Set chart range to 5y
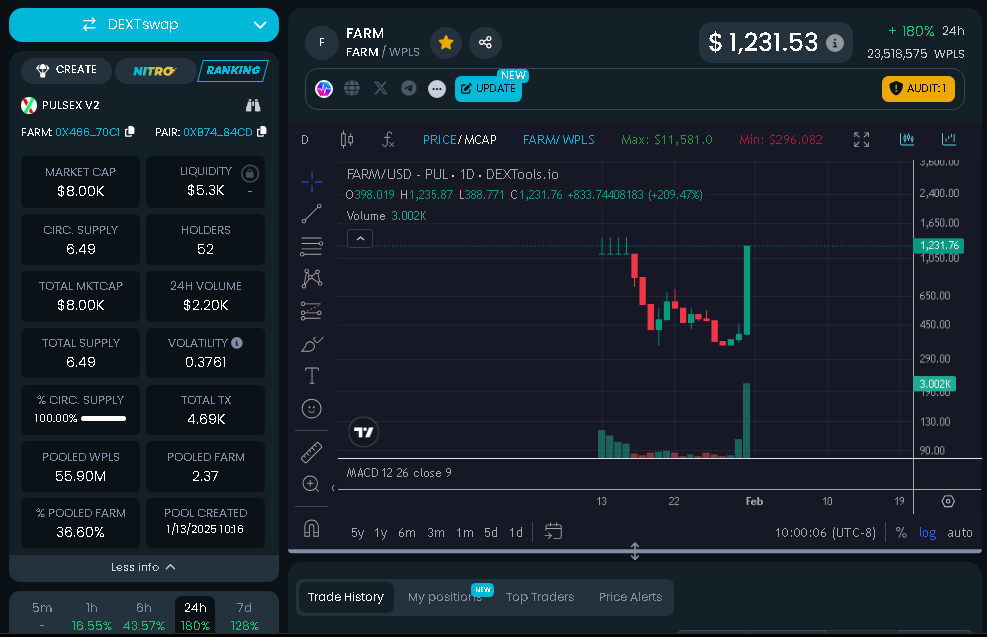The width and height of the screenshot is (987, 637). pyautogui.click(x=358, y=533)
